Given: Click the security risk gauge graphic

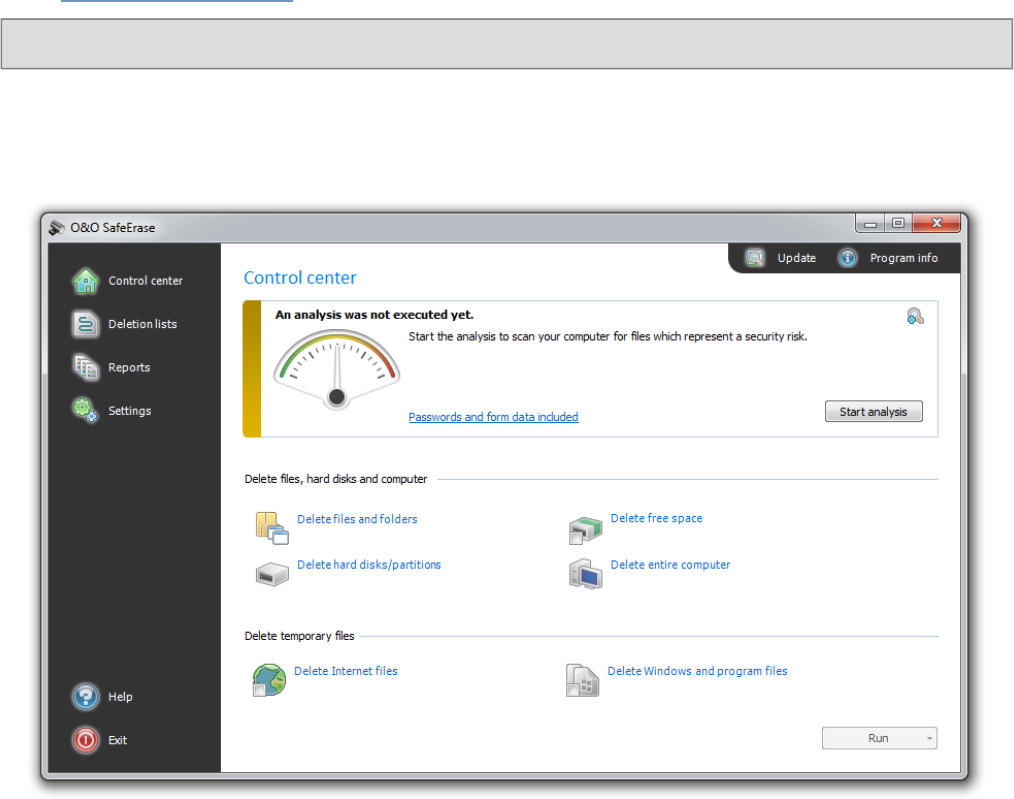Looking at the screenshot, I should (x=337, y=369).
